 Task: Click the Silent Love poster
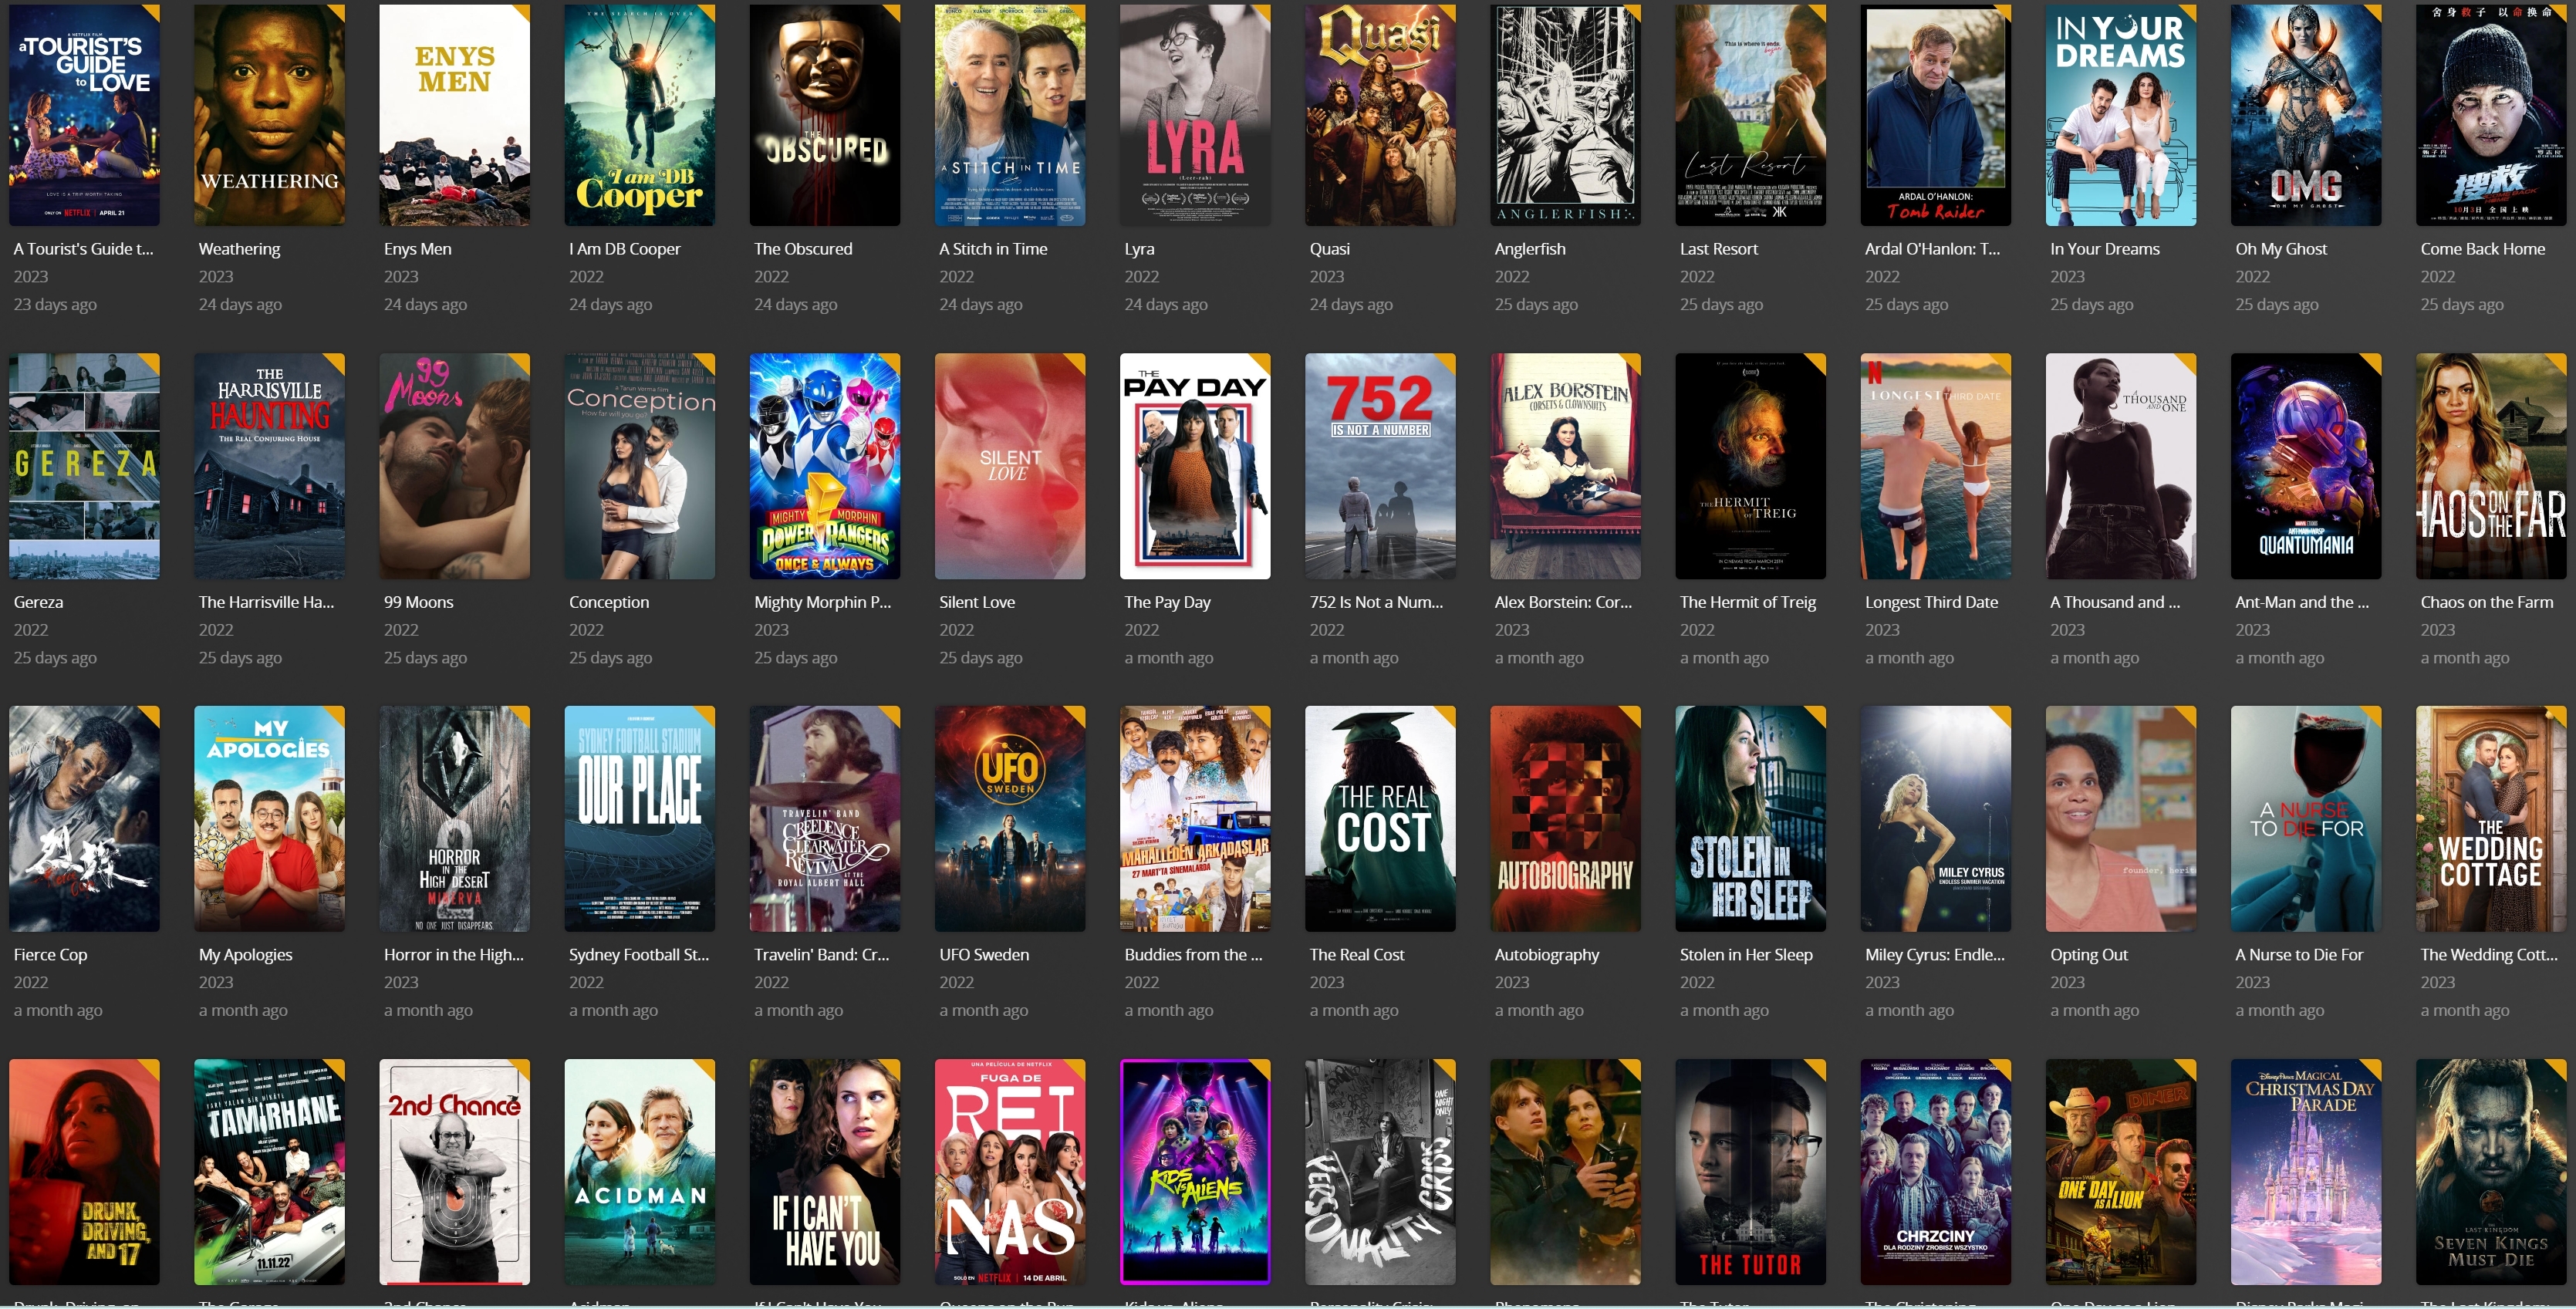(x=1010, y=466)
